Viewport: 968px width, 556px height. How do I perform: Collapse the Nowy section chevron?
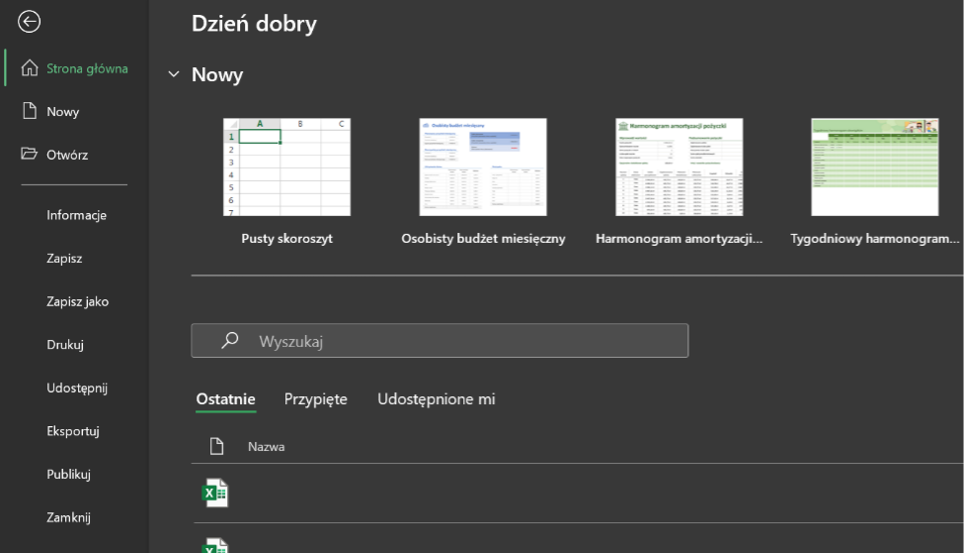[x=174, y=75]
